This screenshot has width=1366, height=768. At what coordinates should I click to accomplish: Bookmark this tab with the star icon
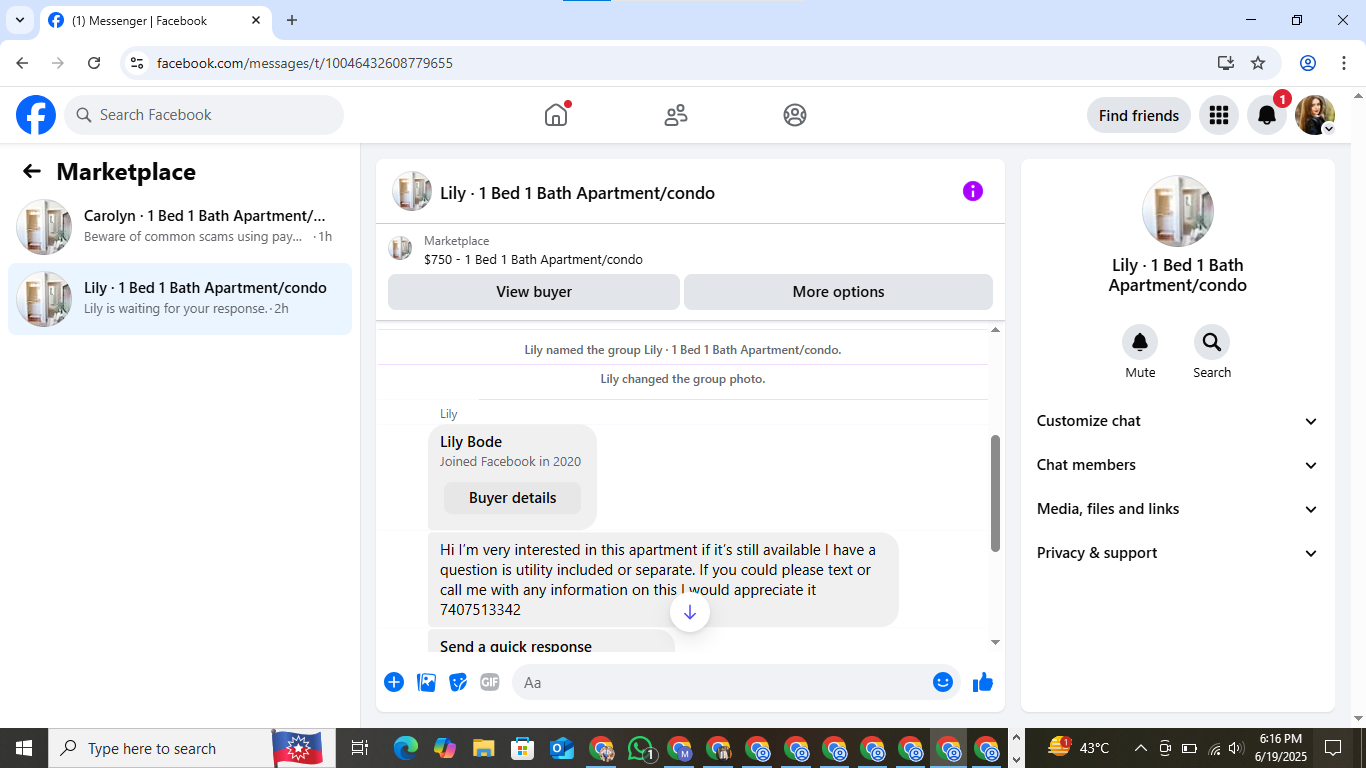click(x=1258, y=63)
